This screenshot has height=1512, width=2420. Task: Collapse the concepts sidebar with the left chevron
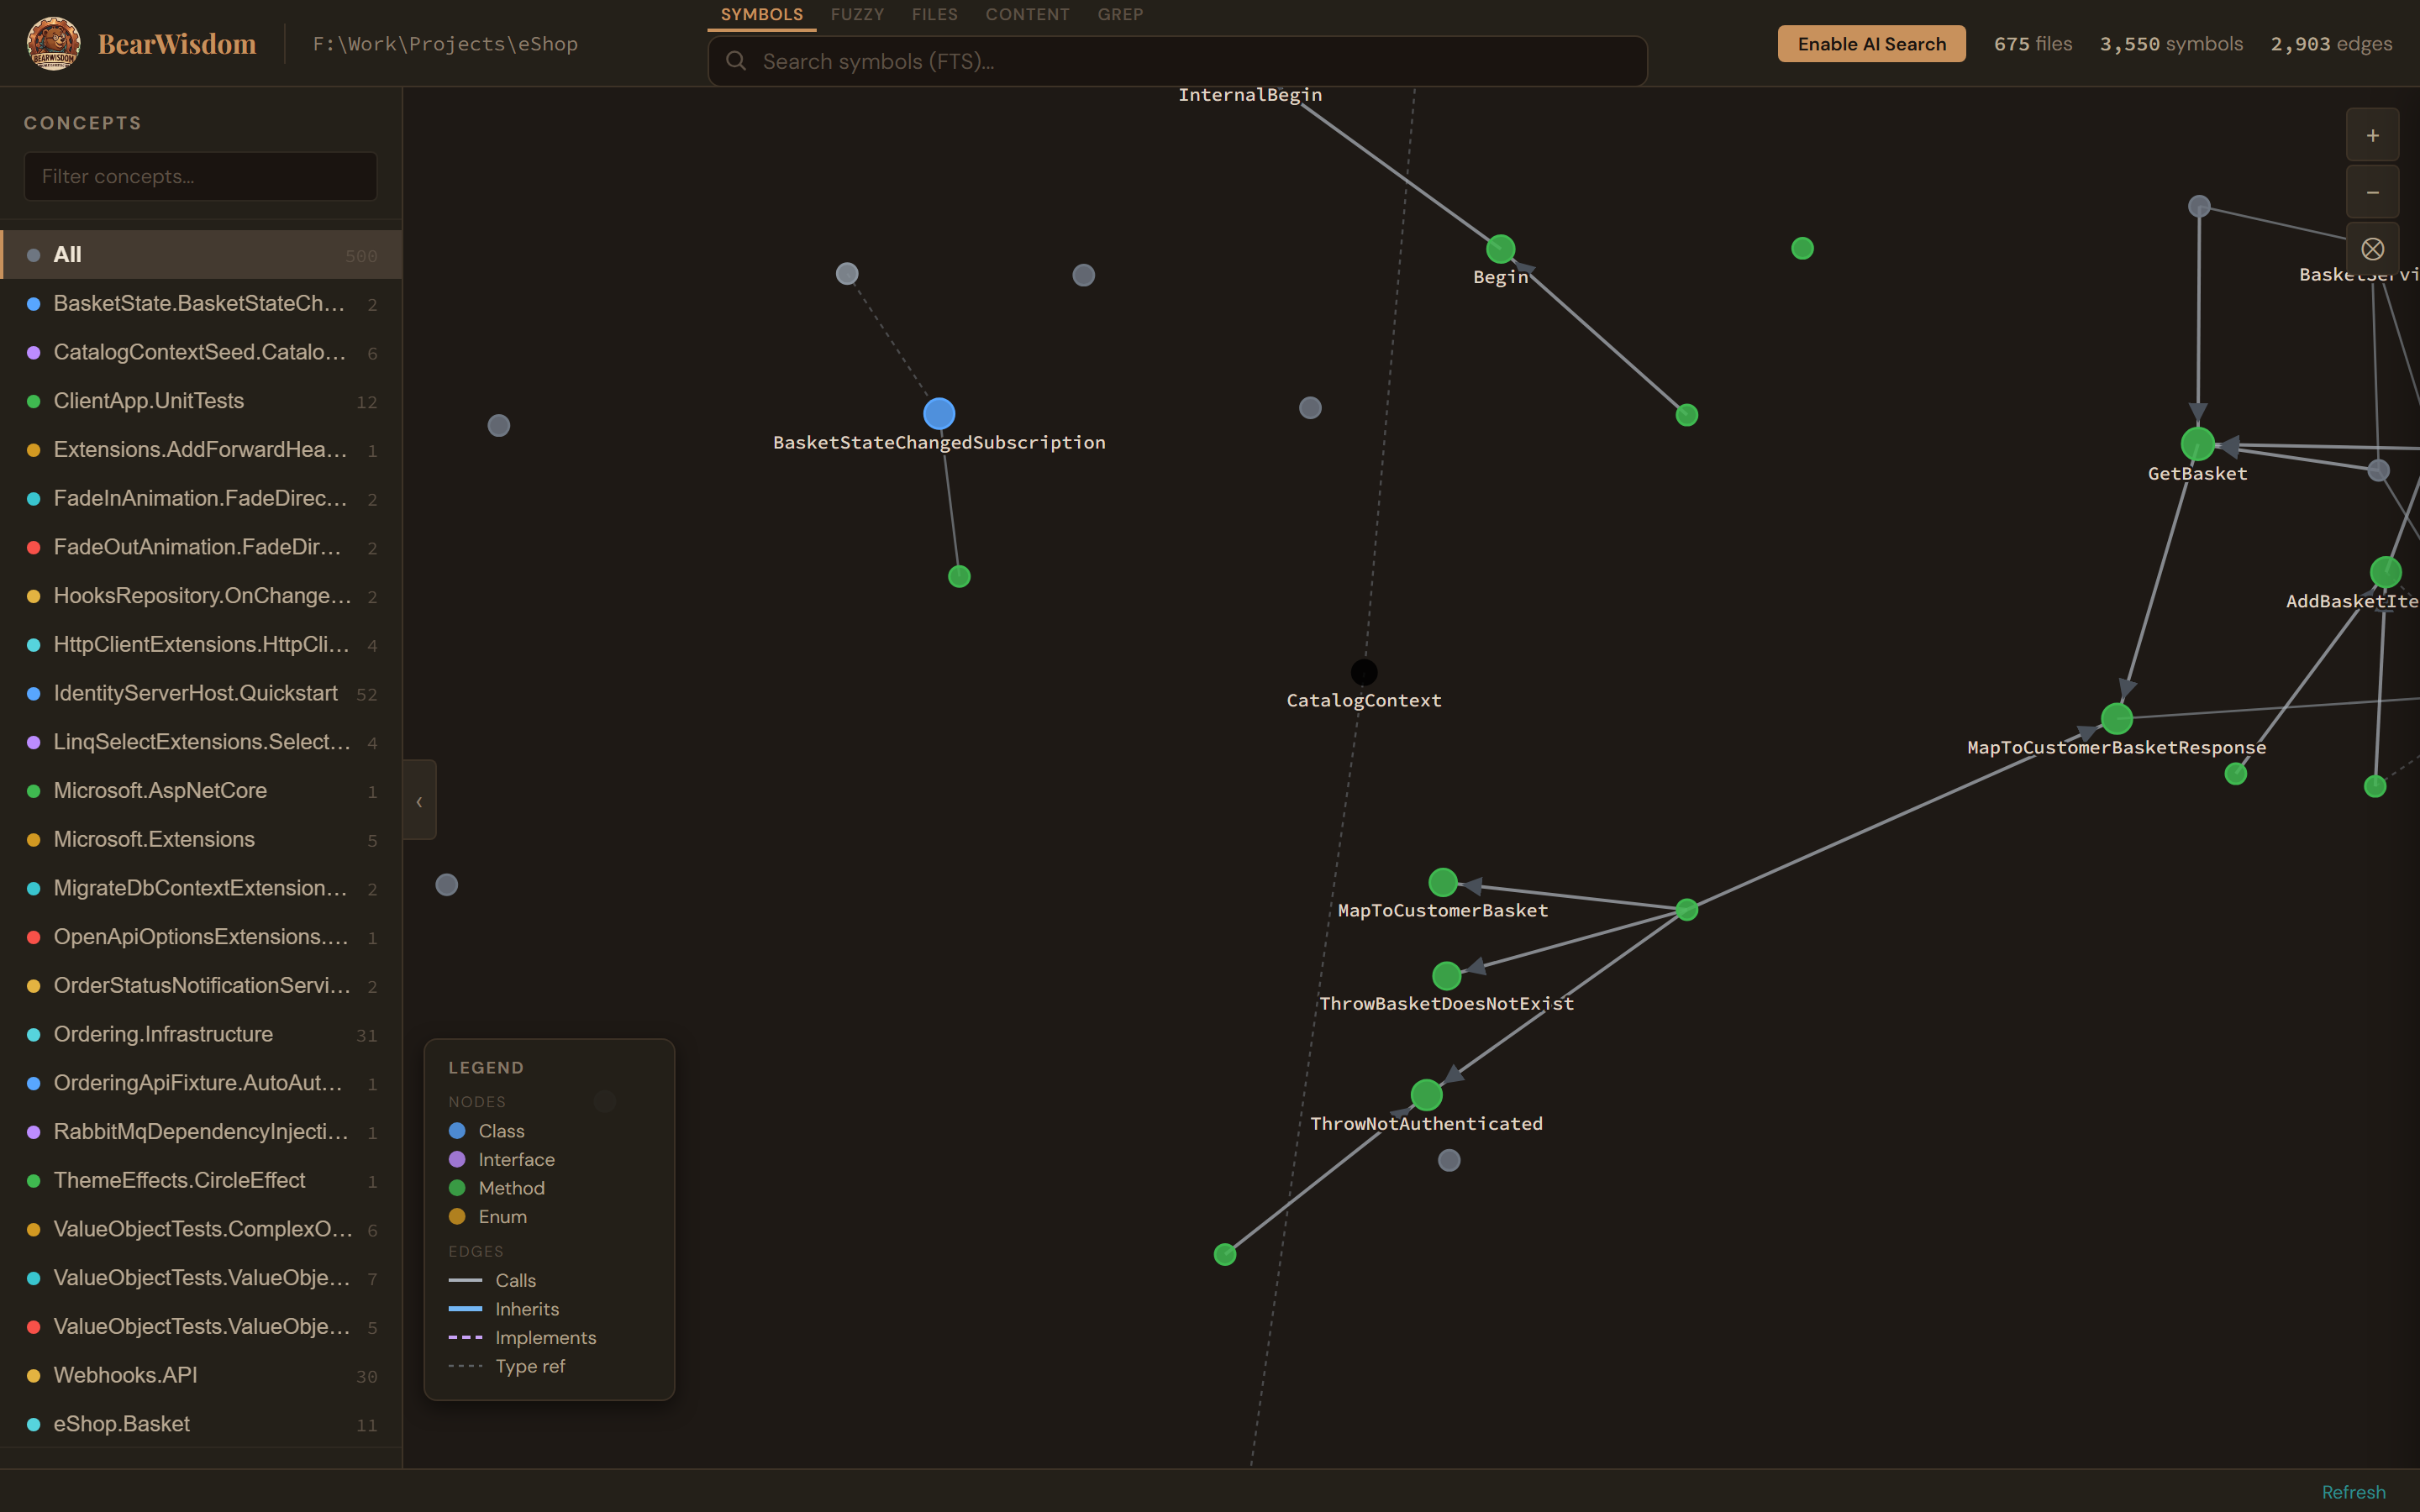point(419,800)
